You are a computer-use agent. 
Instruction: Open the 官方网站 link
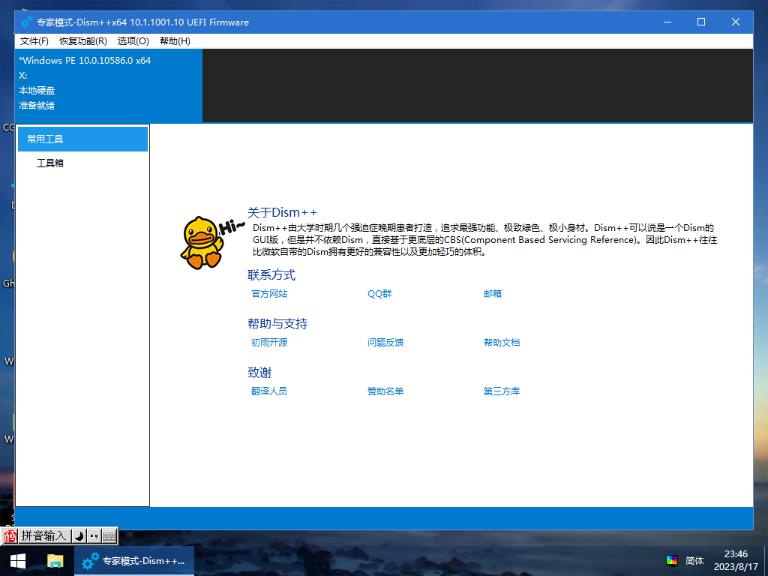[x=269, y=293]
